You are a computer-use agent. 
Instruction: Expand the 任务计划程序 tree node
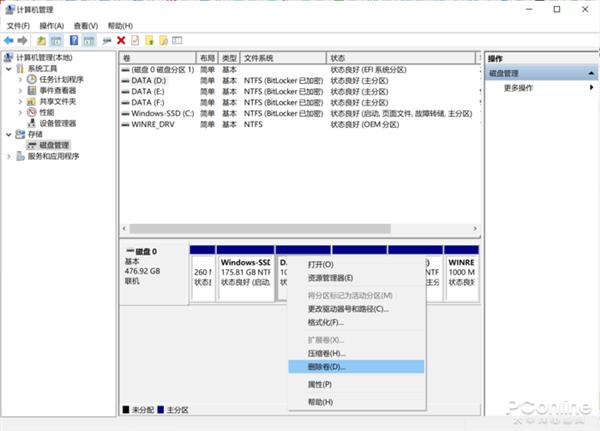click(19, 79)
